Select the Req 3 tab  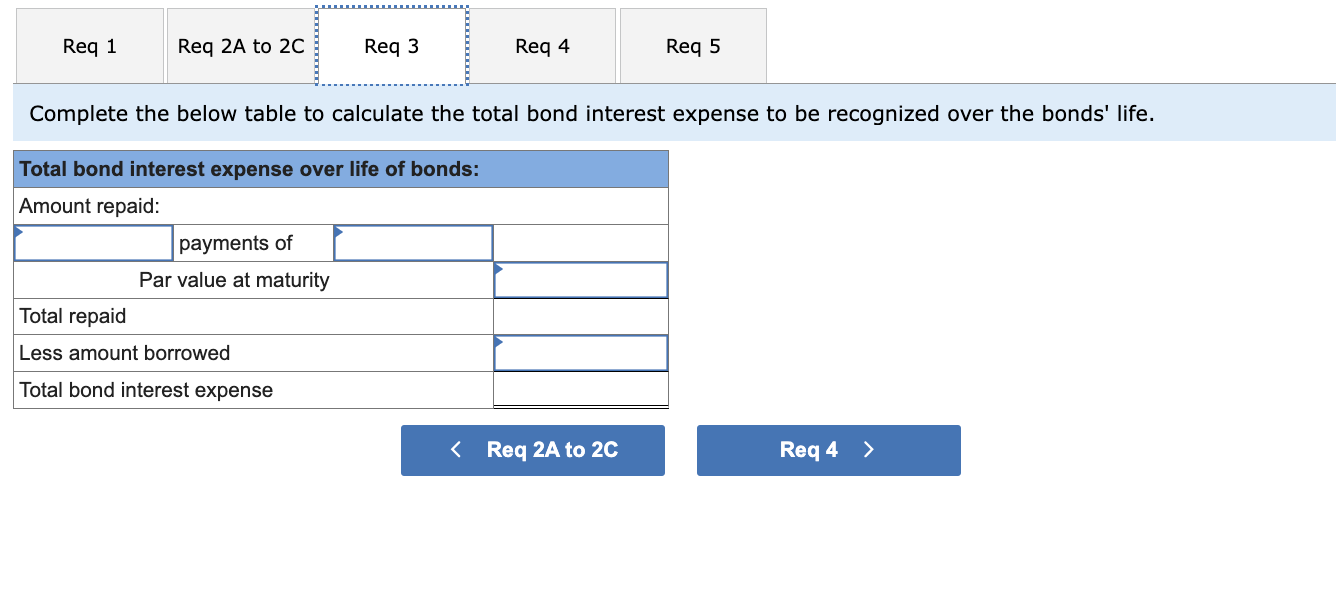pos(391,45)
